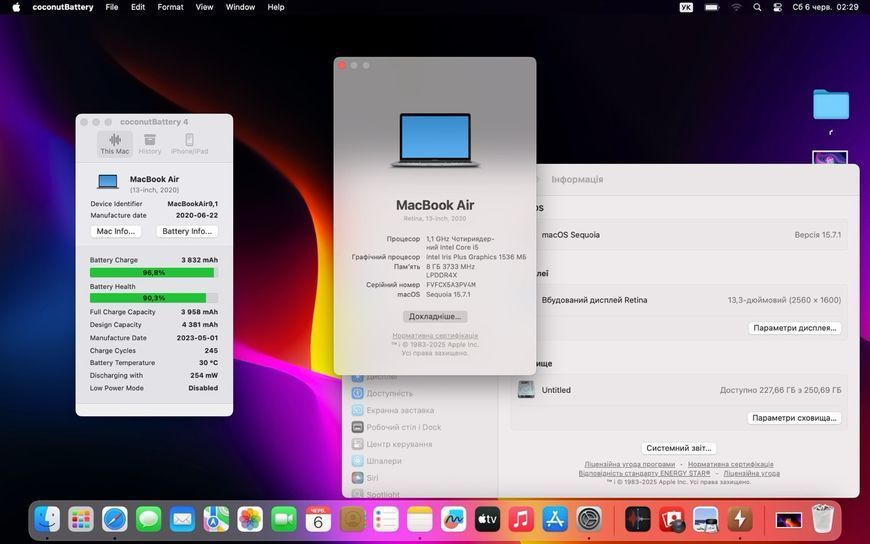Open Apple TV from the Dock
The image size is (870, 544).
pos(487,520)
